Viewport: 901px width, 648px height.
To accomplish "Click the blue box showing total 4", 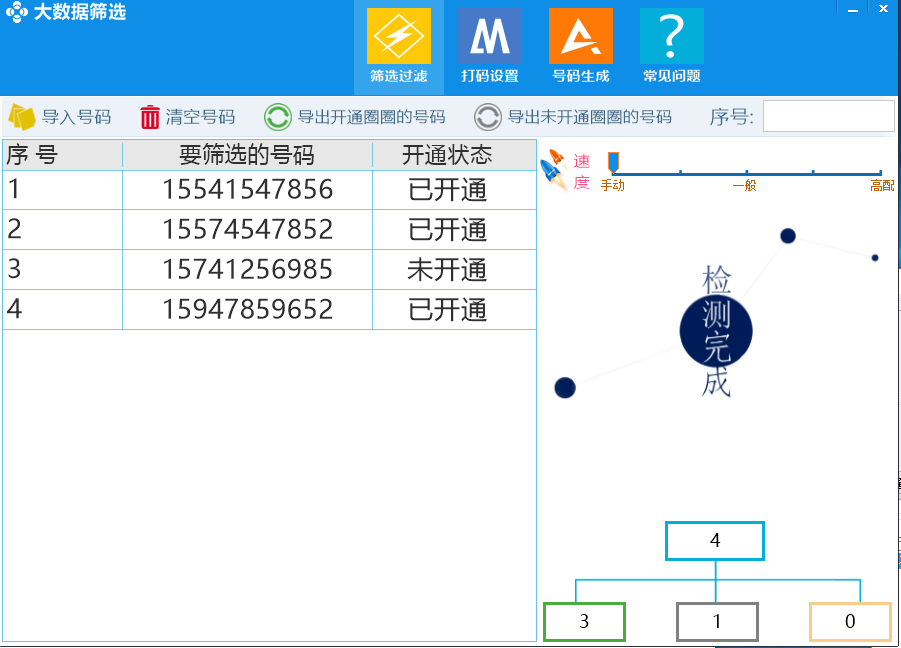I will (715, 540).
